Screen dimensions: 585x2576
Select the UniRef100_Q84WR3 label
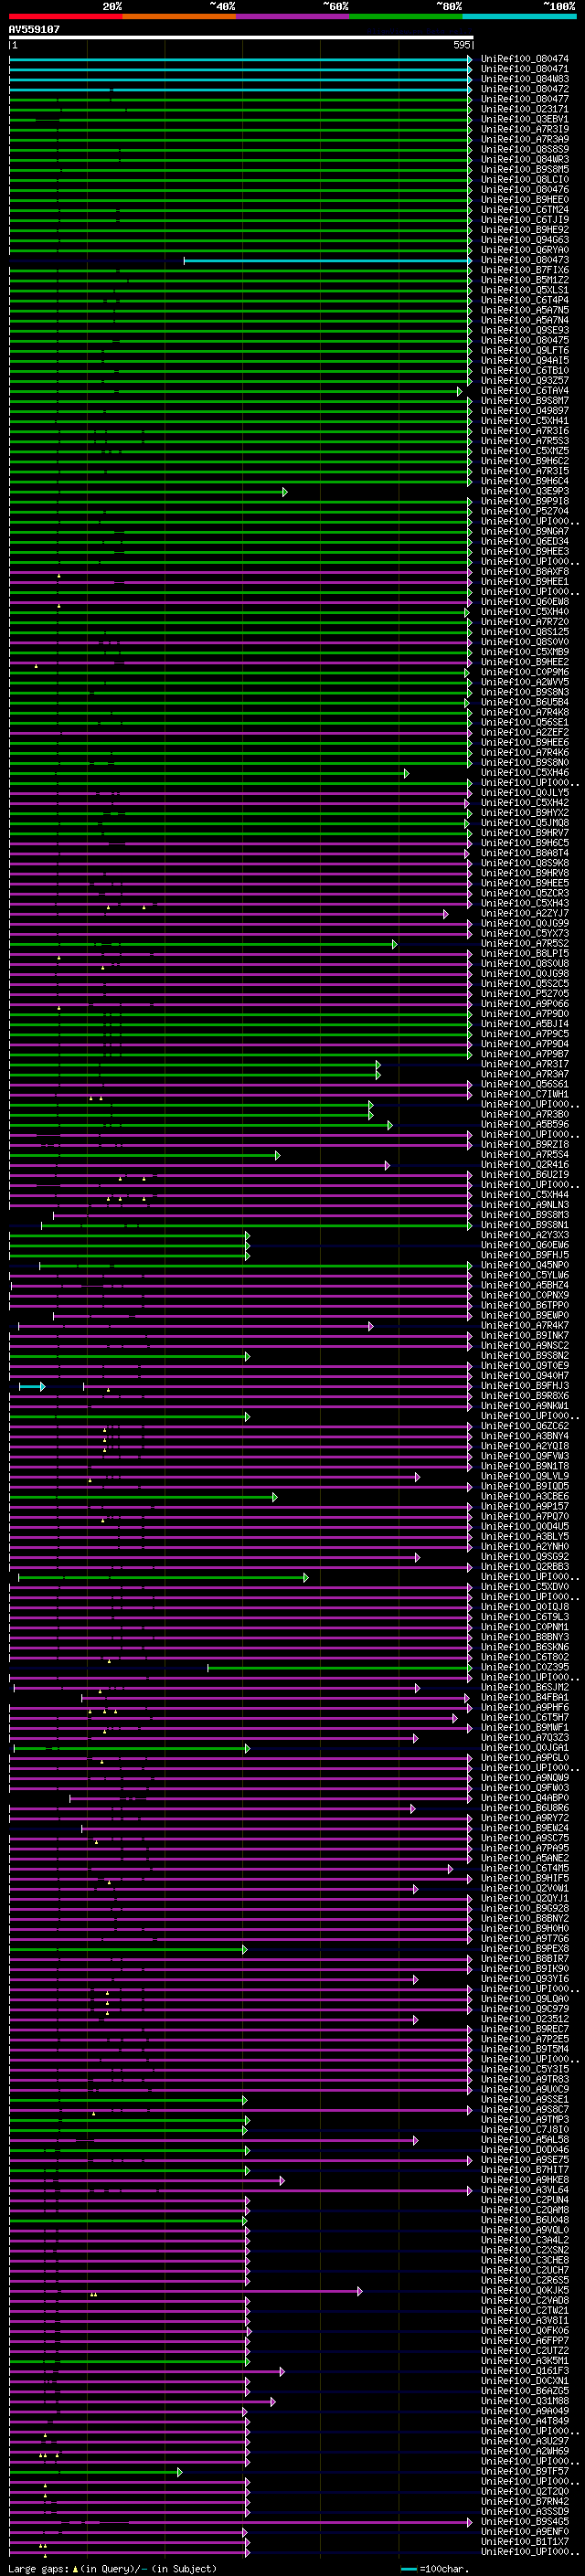[x=525, y=159]
